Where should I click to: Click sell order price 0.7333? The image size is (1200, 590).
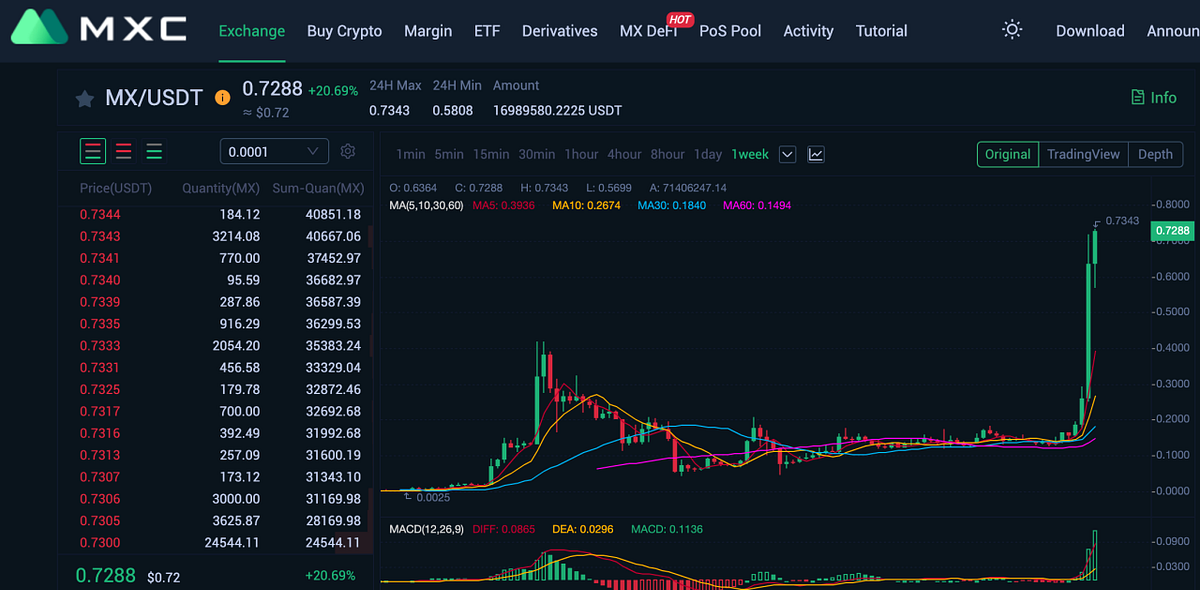point(100,346)
